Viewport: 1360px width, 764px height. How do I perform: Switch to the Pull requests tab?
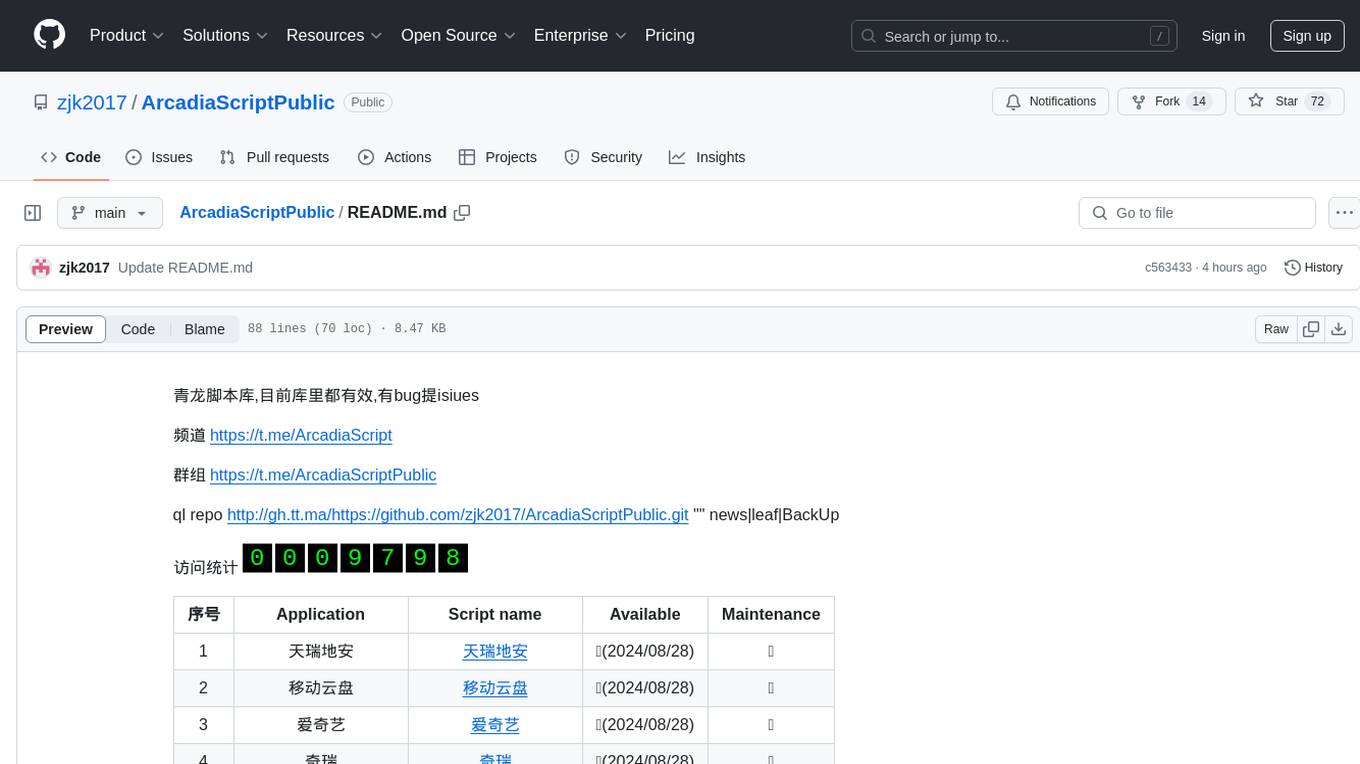click(x=274, y=157)
